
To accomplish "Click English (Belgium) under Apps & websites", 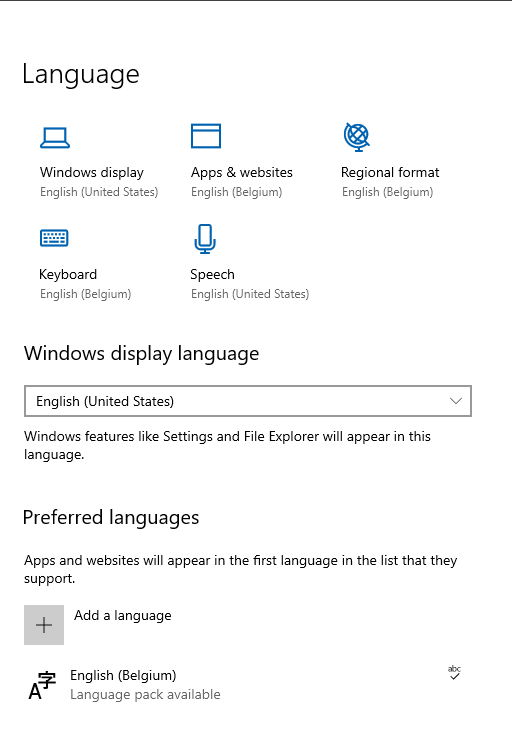I will (x=237, y=192).
